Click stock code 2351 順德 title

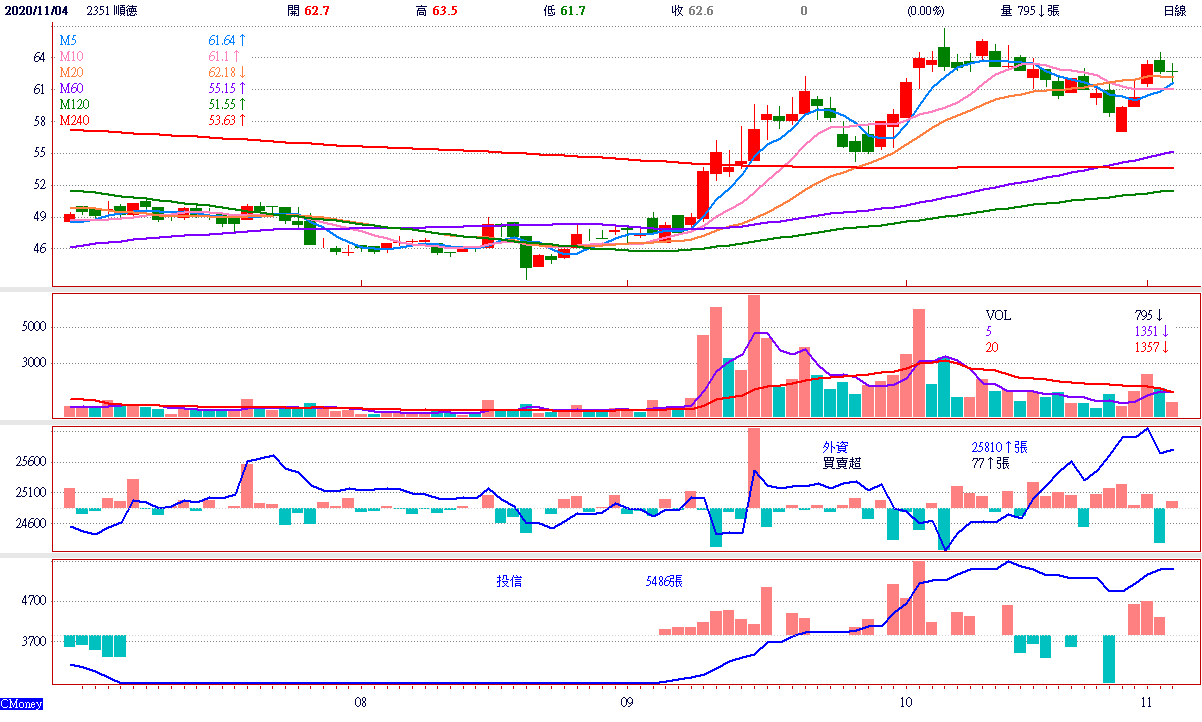113,10
